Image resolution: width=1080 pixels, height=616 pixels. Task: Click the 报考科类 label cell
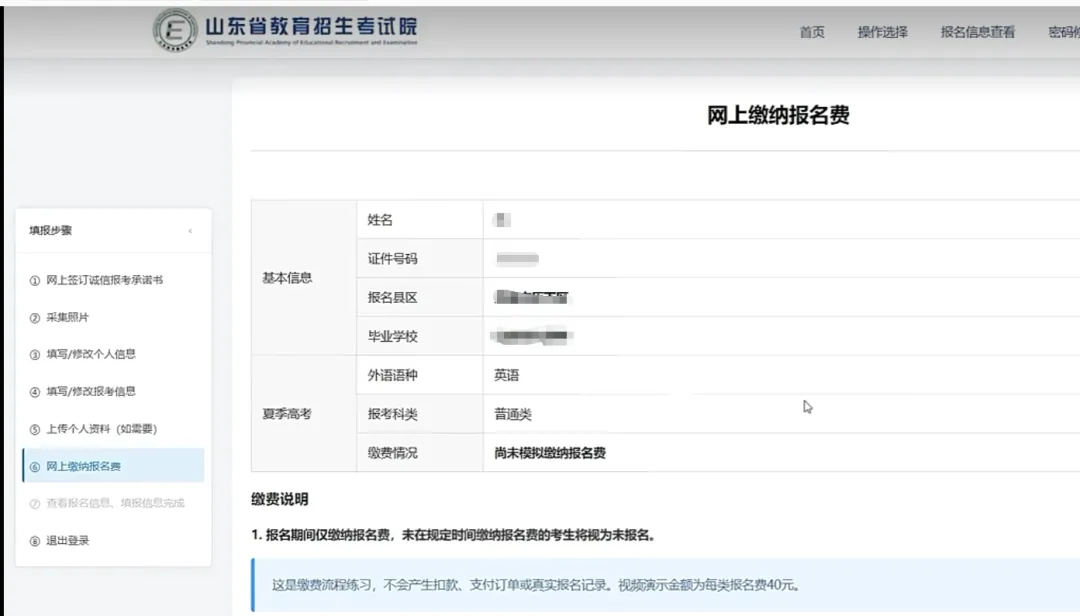[x=419, y=413]
